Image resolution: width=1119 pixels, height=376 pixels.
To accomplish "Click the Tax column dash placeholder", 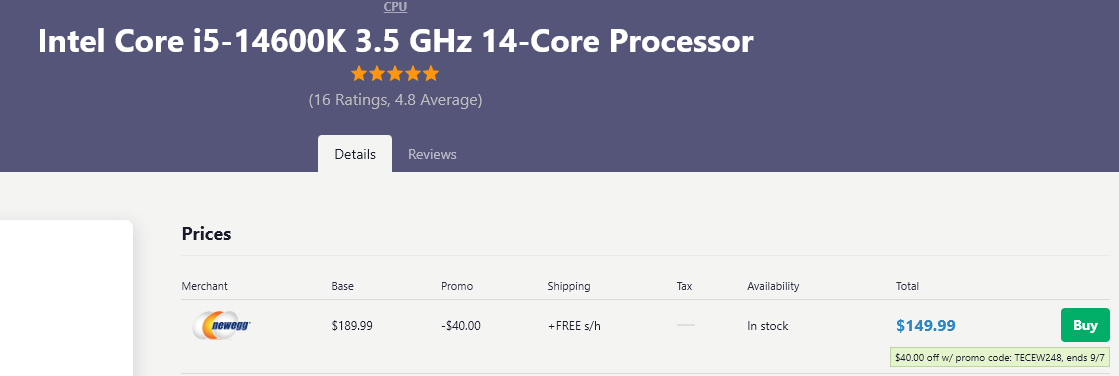I will [x=686, y=325].
